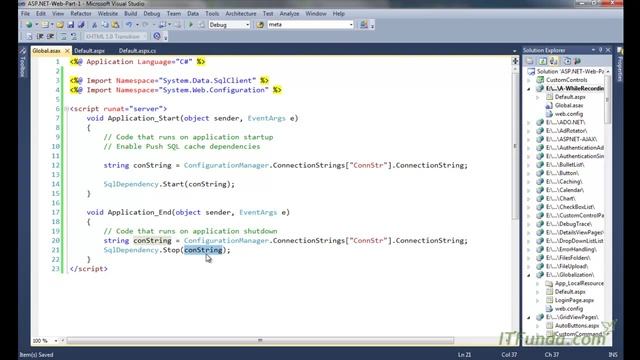Click Properties icon in Solution Explorer toolbar
This screenshot has height=360, width=640.
[x=530, y=61]
